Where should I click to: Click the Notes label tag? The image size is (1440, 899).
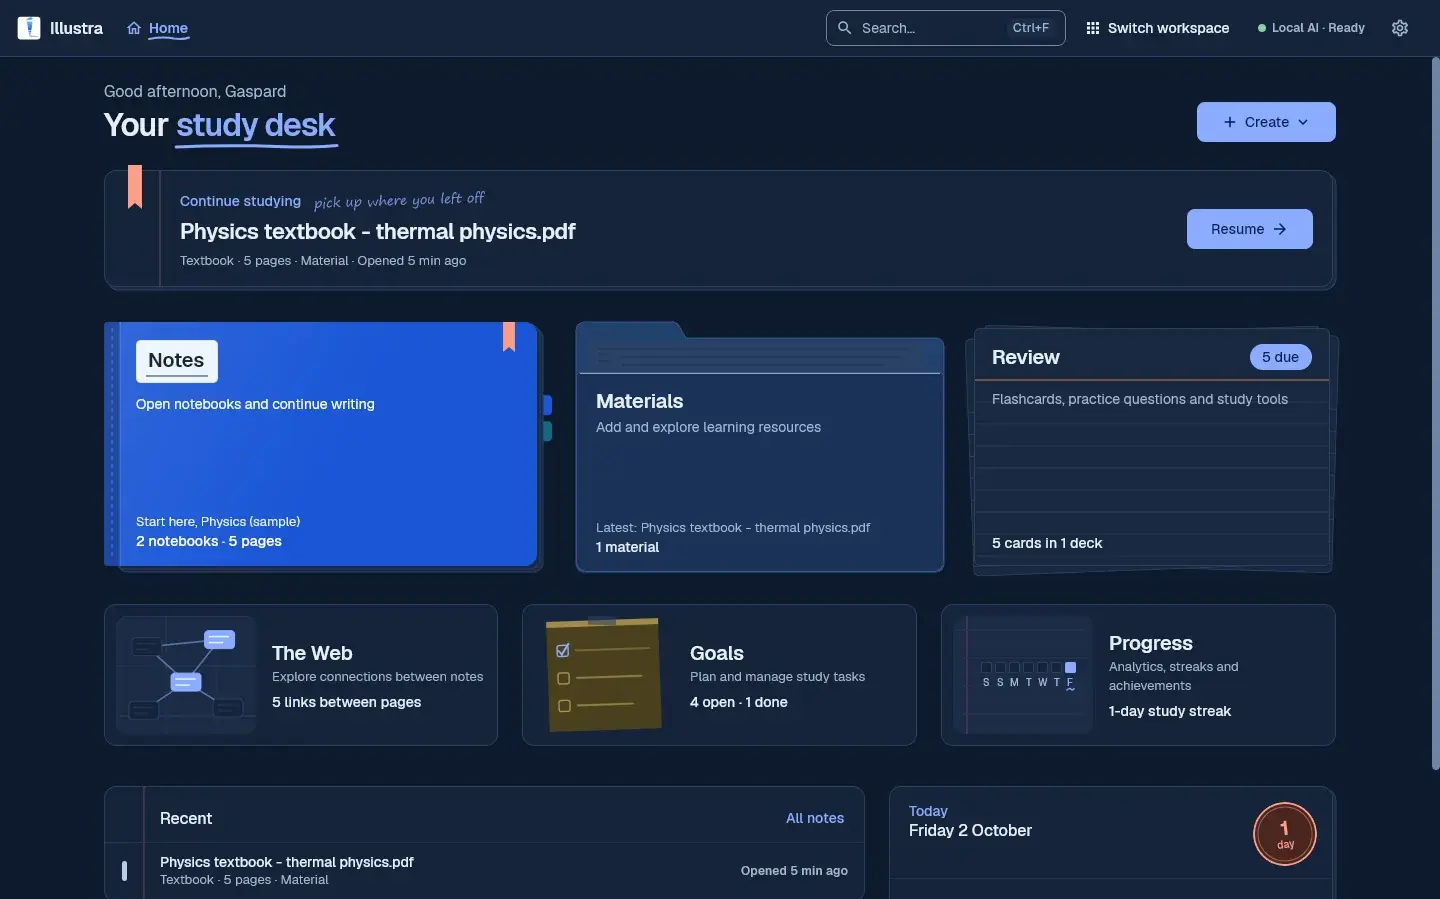[177, 361]
